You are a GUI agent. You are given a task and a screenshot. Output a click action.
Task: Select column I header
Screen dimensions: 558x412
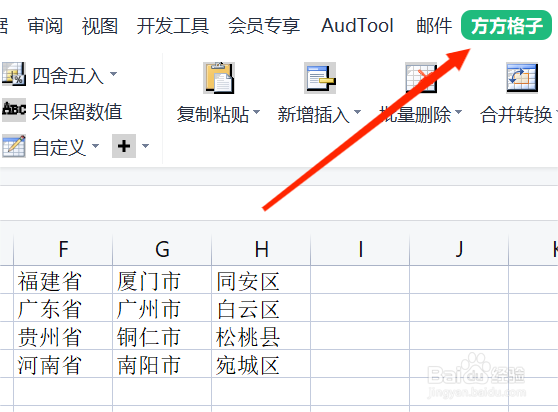click(360, 249)
